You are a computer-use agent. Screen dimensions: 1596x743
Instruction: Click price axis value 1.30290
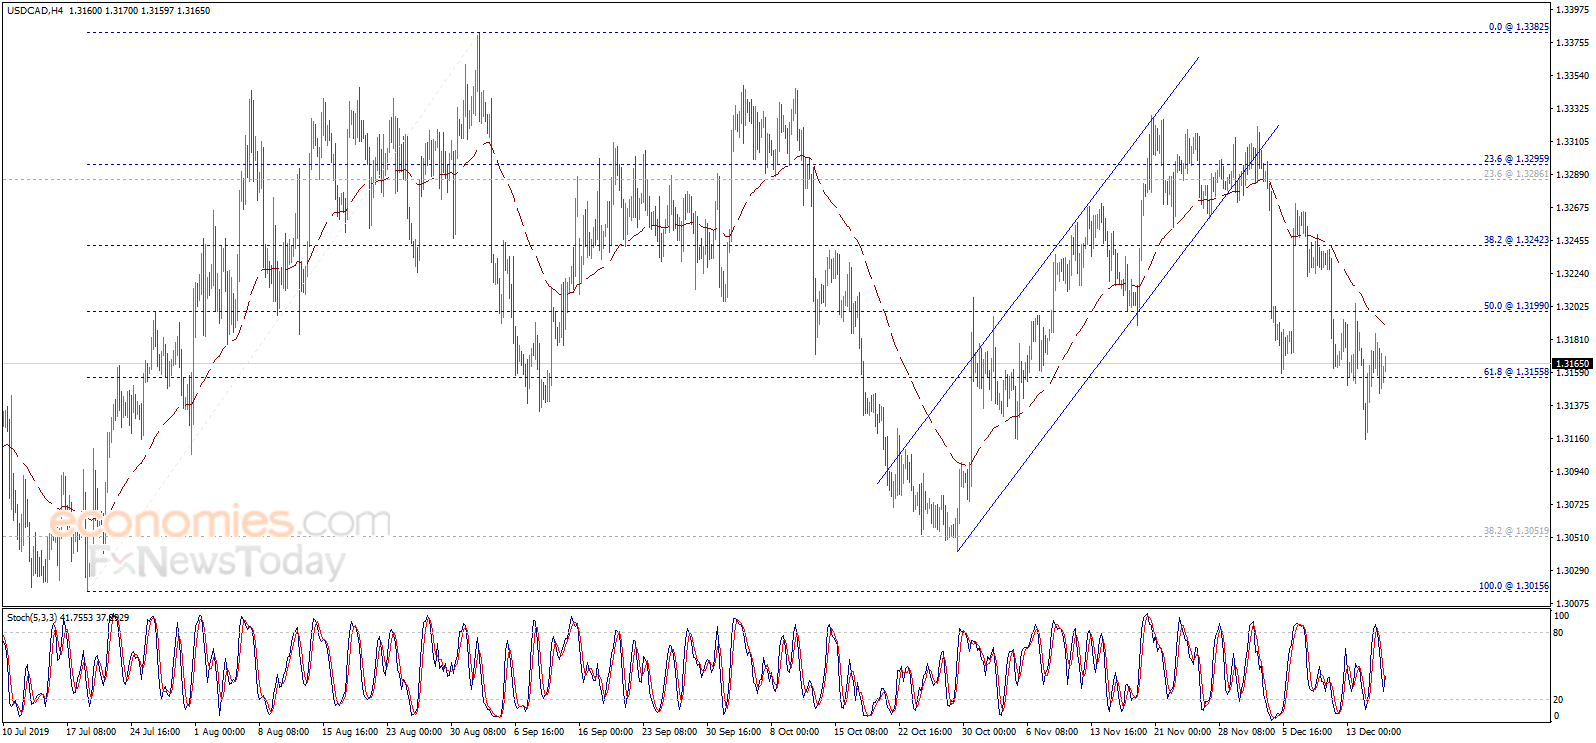[1572, 571]
